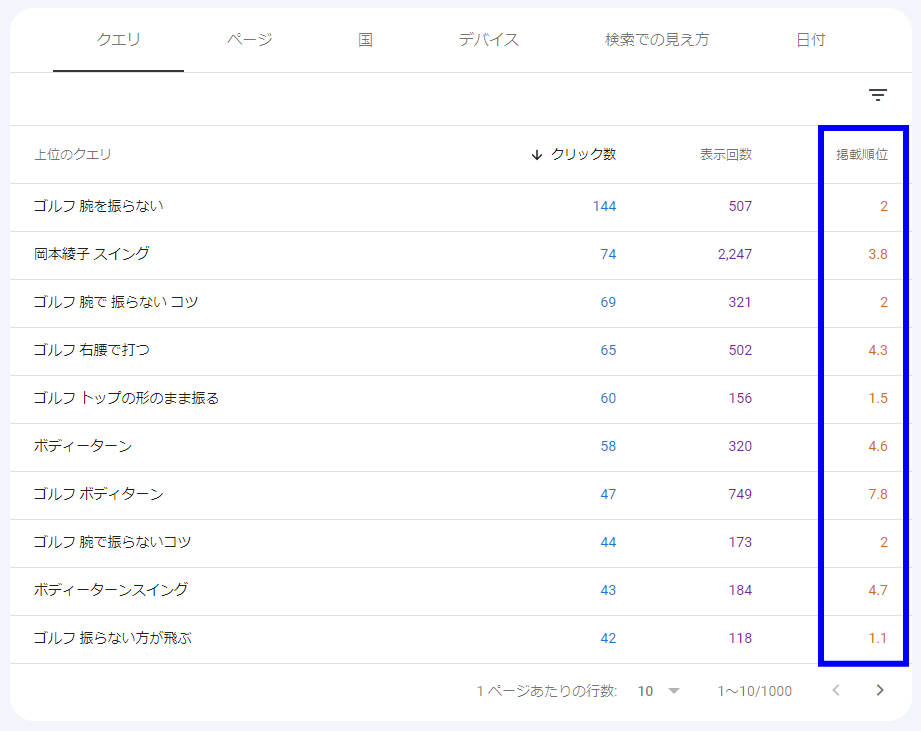This screenshot has width=921, height=731.
Task: Select query ゴルフ 腕で振らないコツ
Action: (112, 542)
